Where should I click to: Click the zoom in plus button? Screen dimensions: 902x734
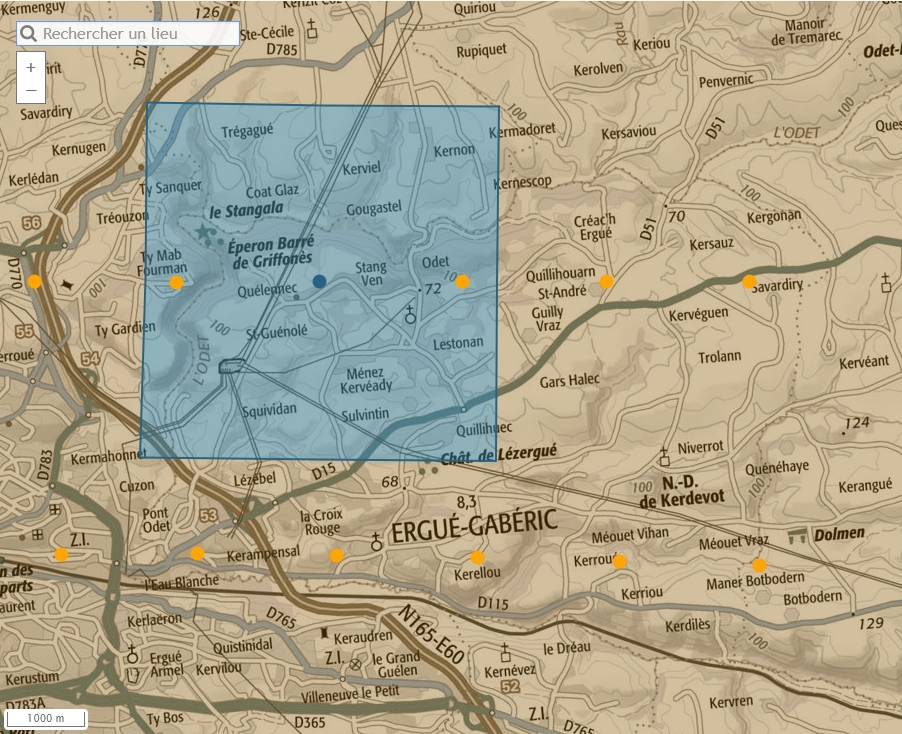pyautogui.click(x=31, y=67)
